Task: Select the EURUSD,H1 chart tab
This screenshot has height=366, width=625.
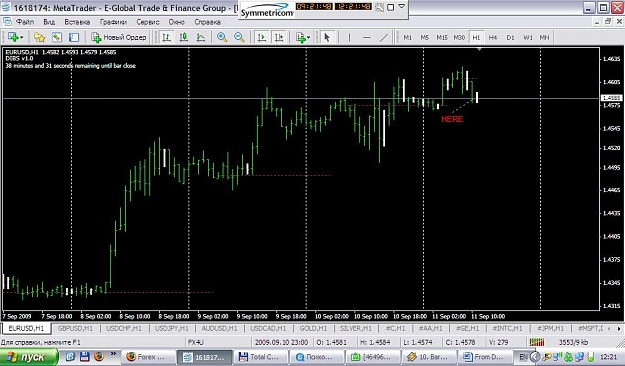Action: (x=26, y=329)
